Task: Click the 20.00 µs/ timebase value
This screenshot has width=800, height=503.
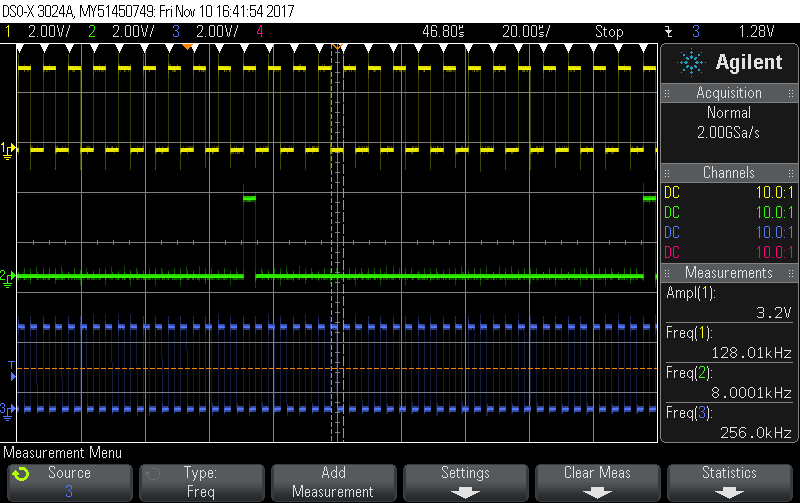Action: (x=526, y=32)
